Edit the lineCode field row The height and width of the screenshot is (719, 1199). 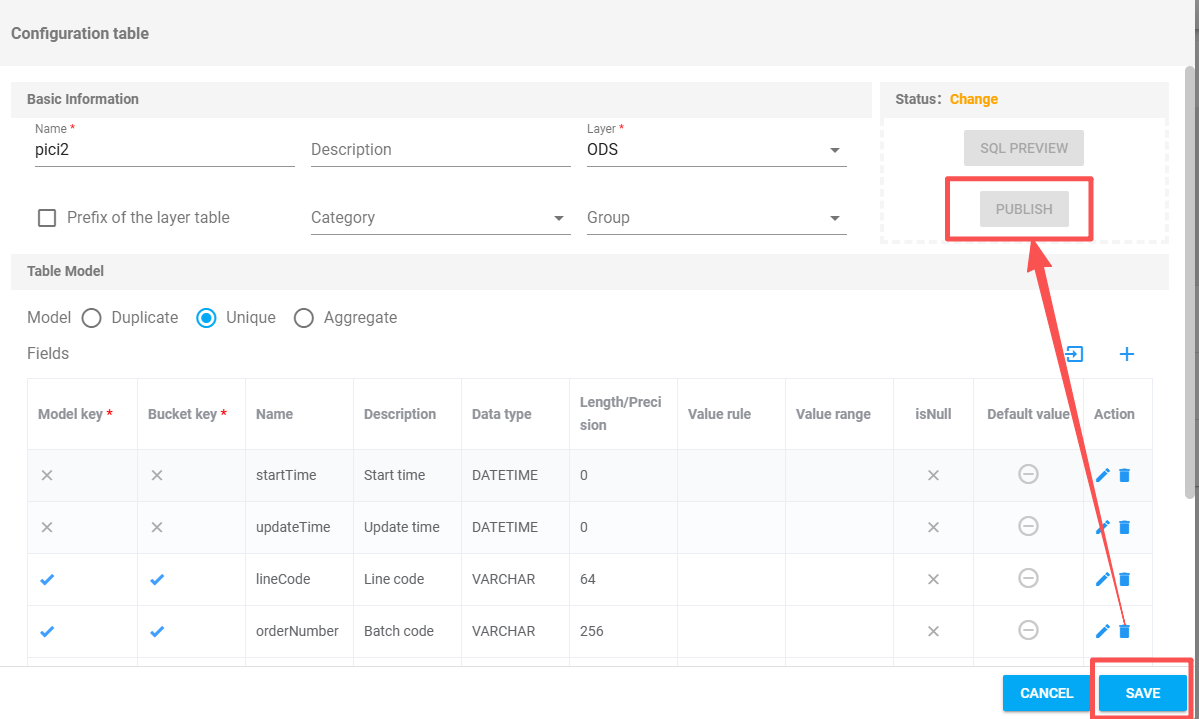click(1103, 579)
